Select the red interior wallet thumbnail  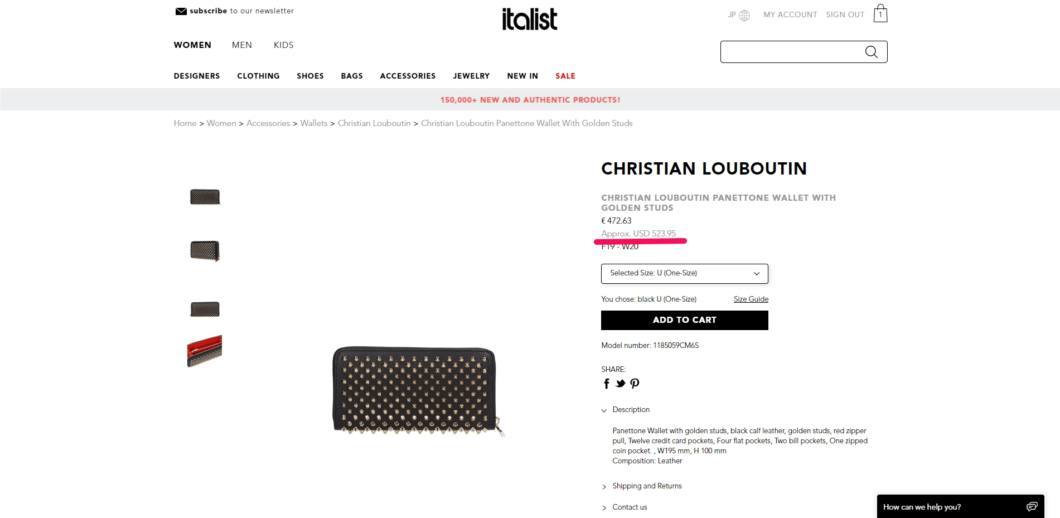point(205,351)
